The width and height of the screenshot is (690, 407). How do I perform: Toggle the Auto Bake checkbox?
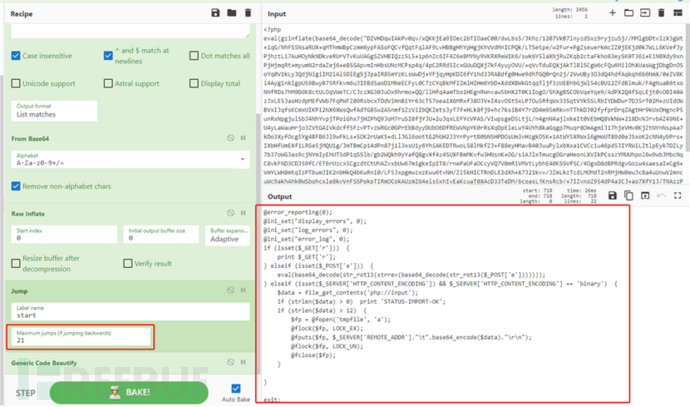(236, 388)
